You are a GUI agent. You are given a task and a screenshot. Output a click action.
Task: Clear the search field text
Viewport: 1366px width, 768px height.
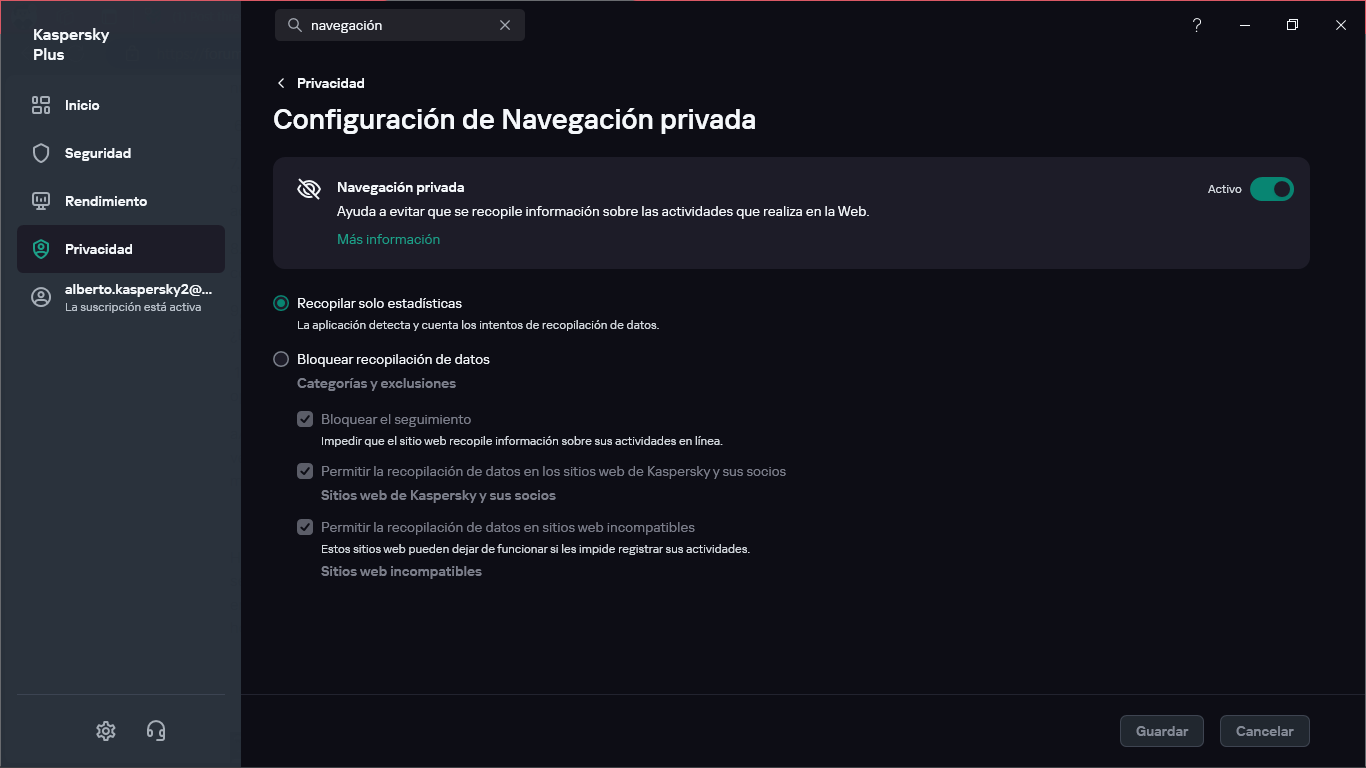(505, 25)
